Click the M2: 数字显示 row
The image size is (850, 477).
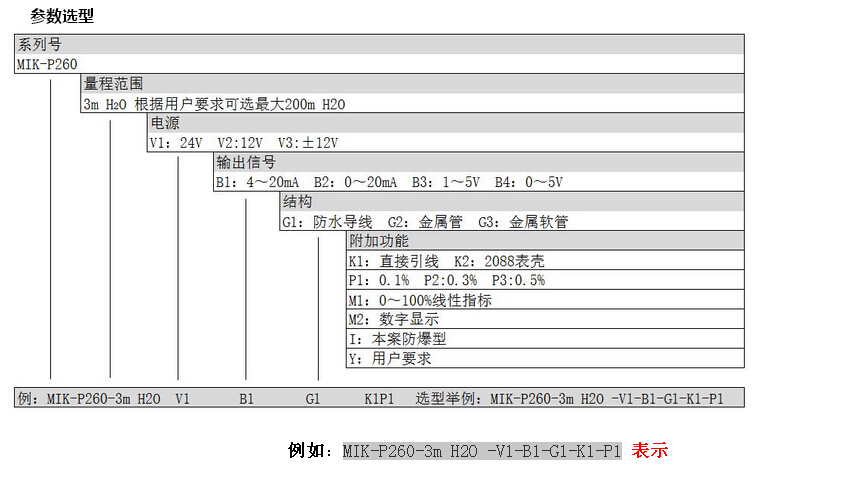(393, 319)
